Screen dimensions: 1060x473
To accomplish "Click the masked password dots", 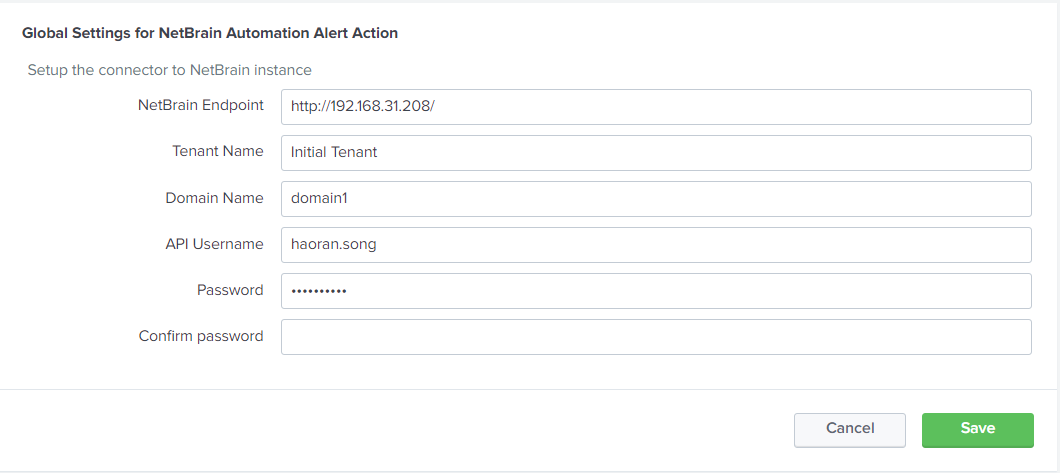I will tap(318, 291).
